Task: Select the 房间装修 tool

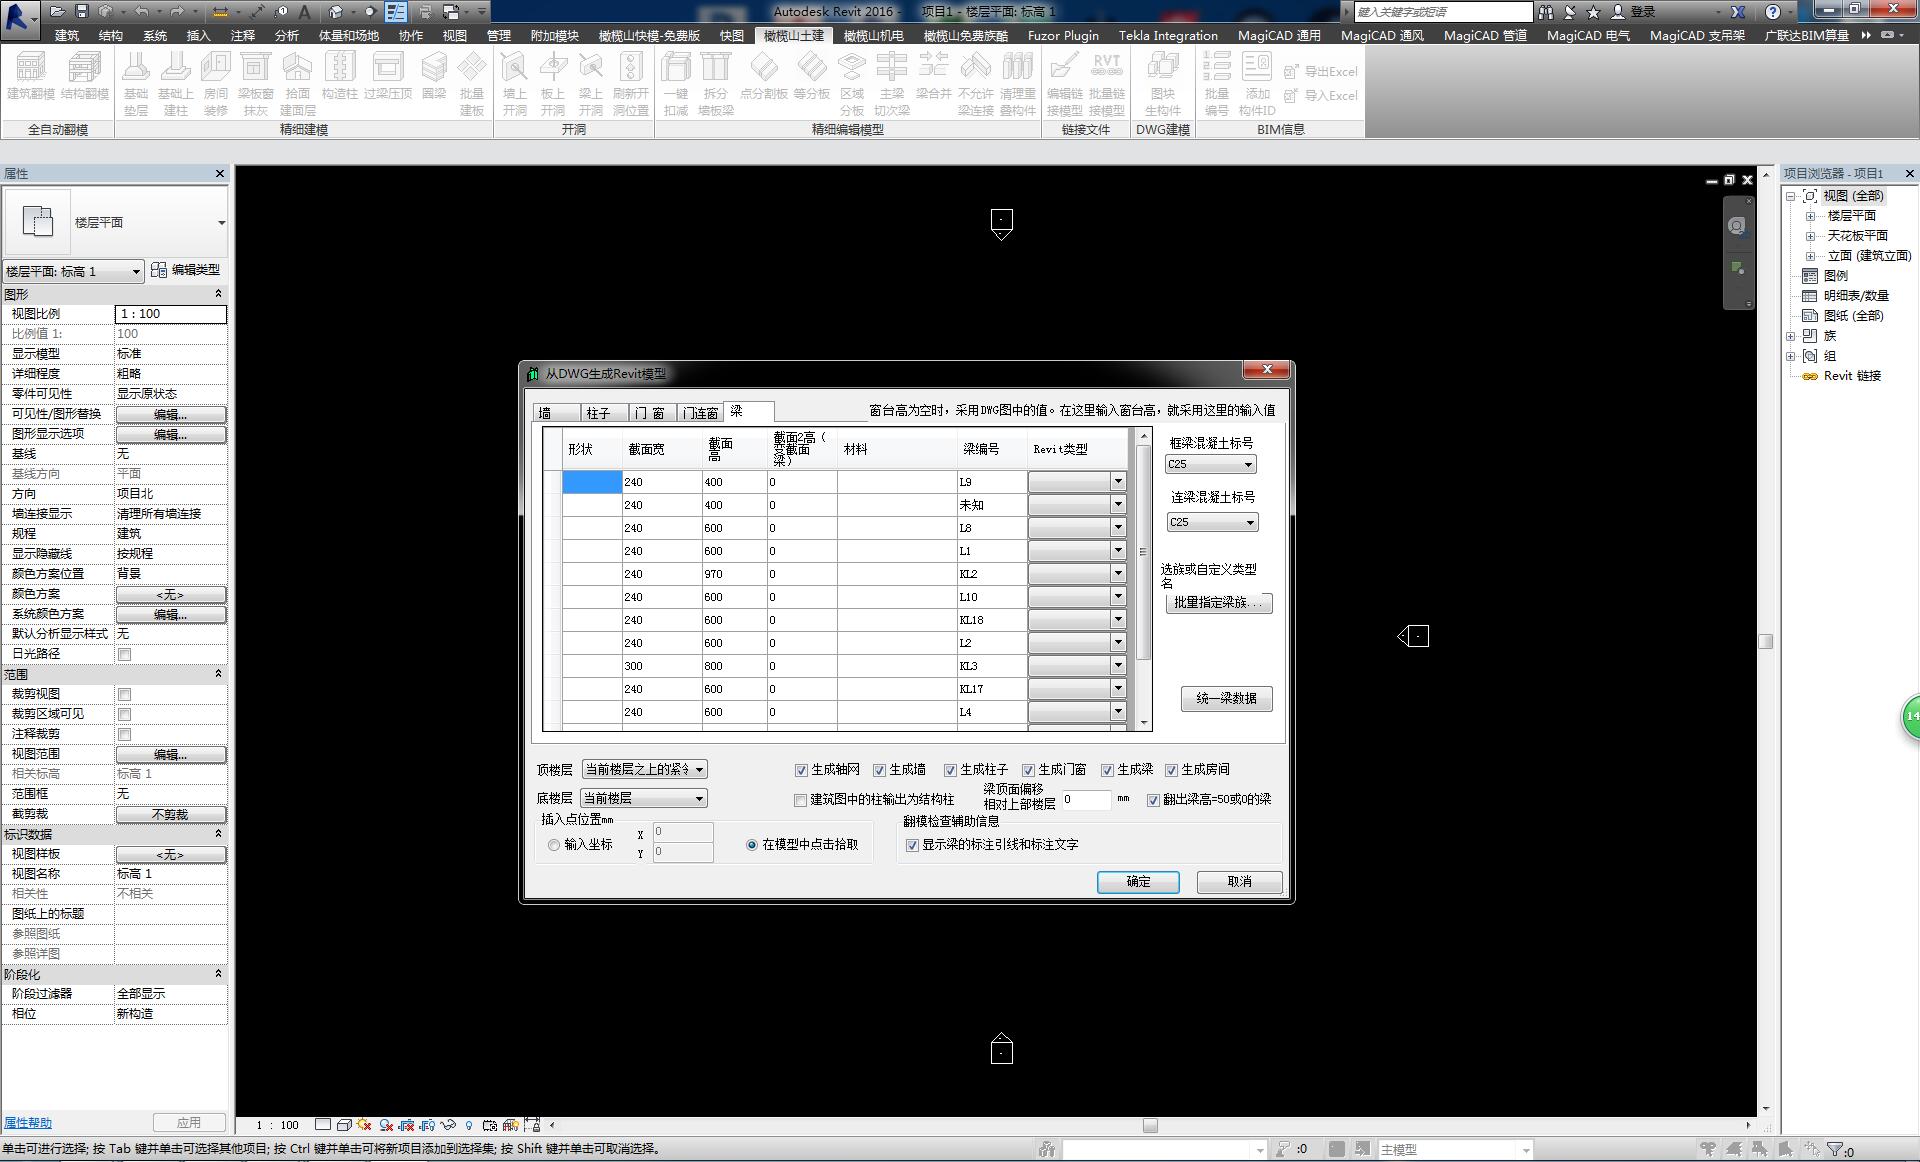Action: (216, 84)
